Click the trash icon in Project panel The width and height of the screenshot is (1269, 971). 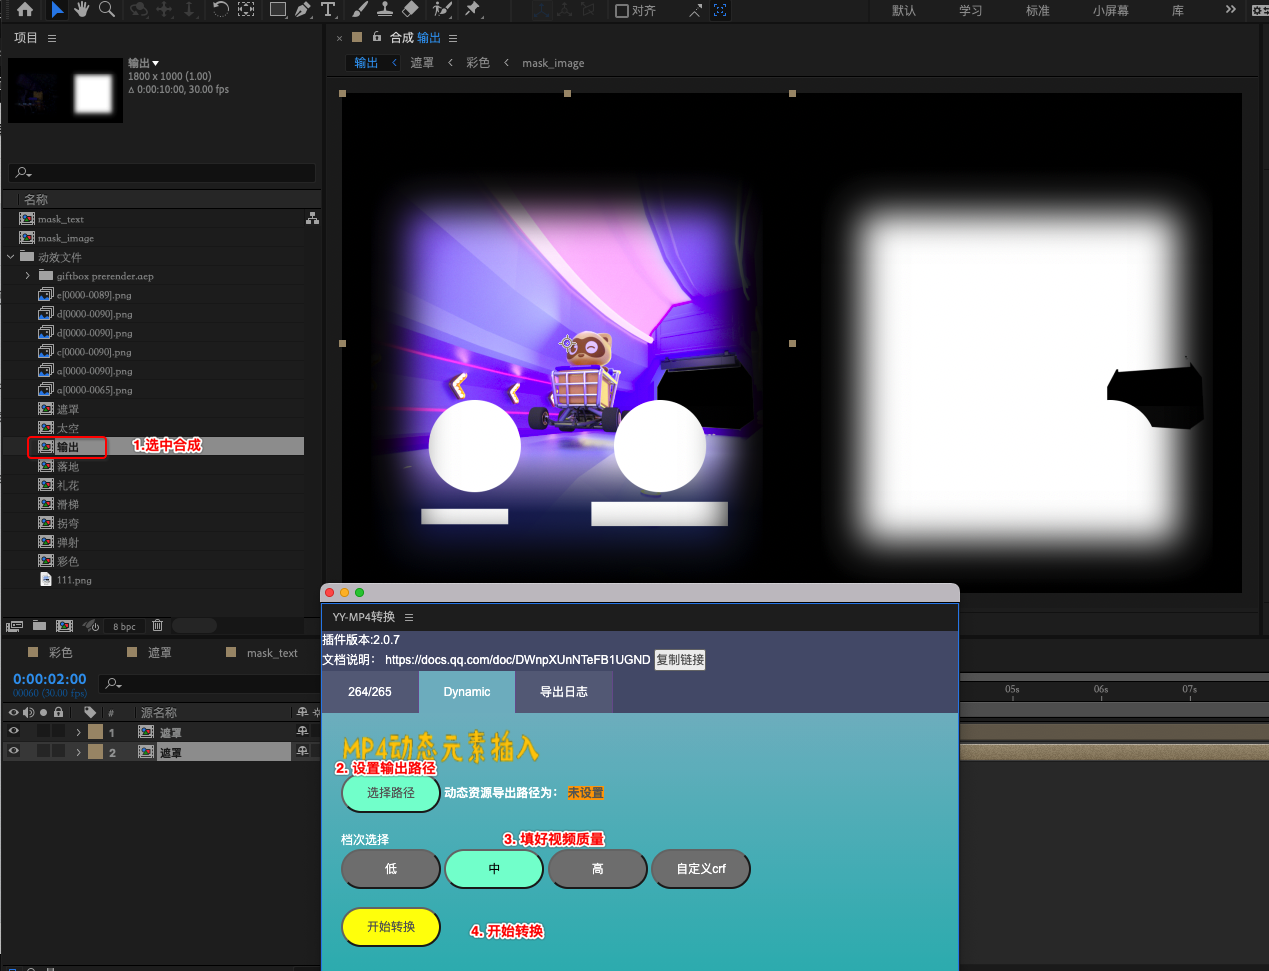(157, 626)
